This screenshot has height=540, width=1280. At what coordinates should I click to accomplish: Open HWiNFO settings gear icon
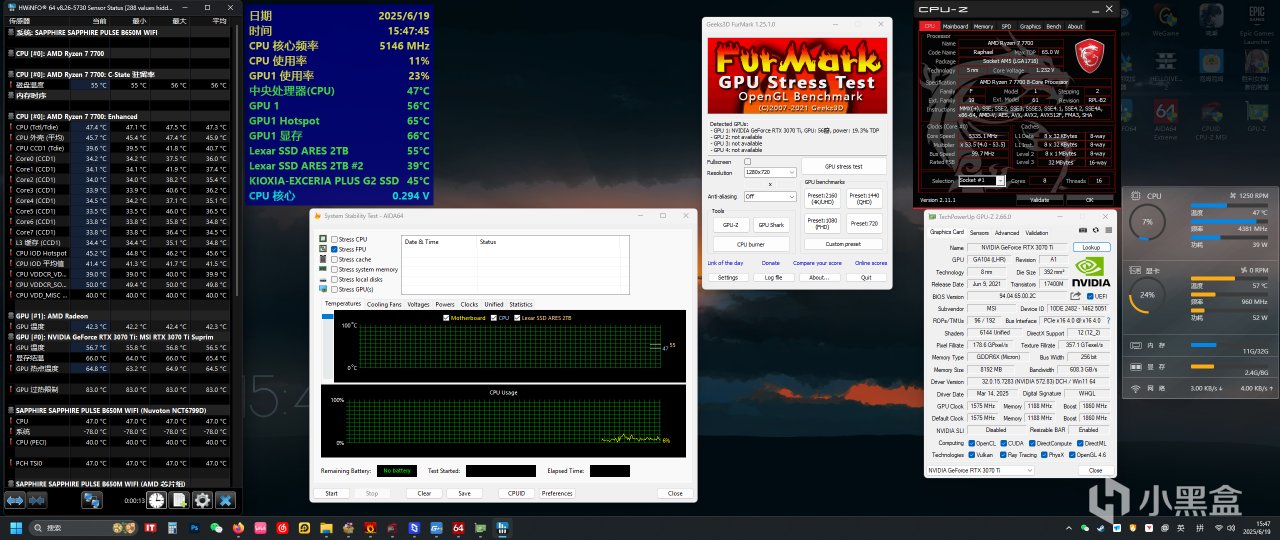tap(202, 500)
